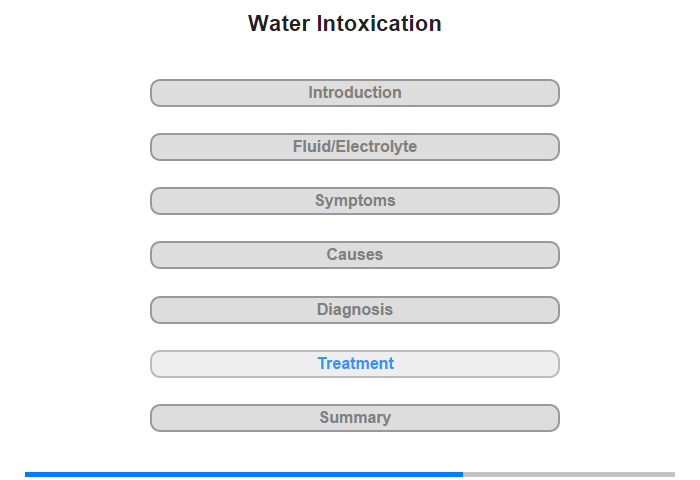Viewport: 700px width, 480px height.
Task: Click the far right end of progress bar
Action: coord(673,474)
